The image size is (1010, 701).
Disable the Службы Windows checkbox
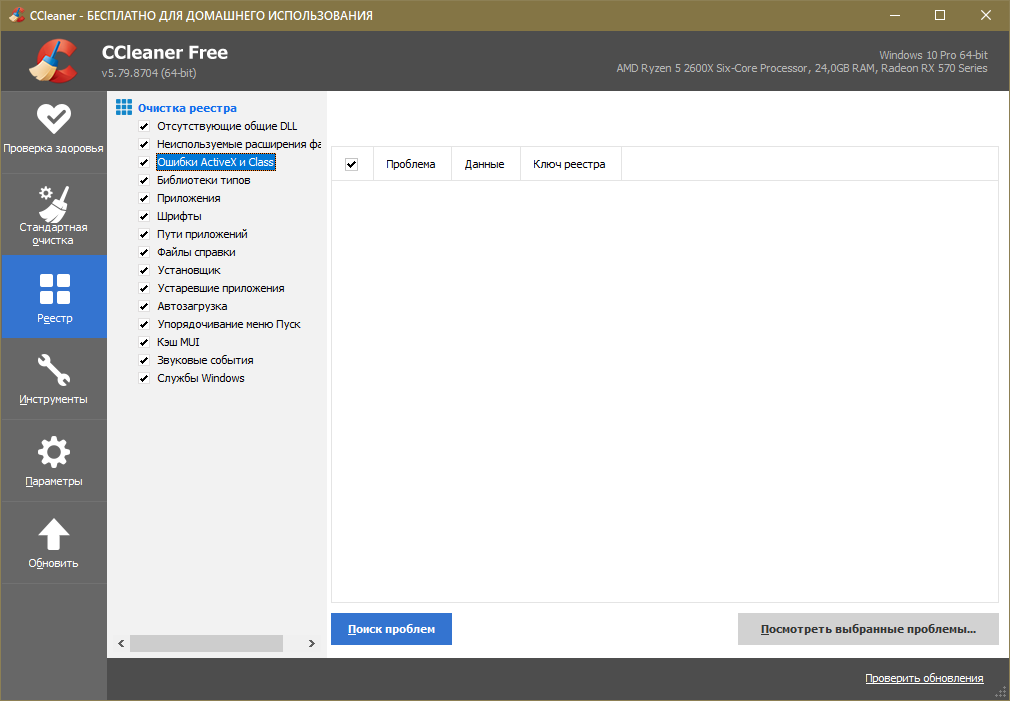(144, 379)
